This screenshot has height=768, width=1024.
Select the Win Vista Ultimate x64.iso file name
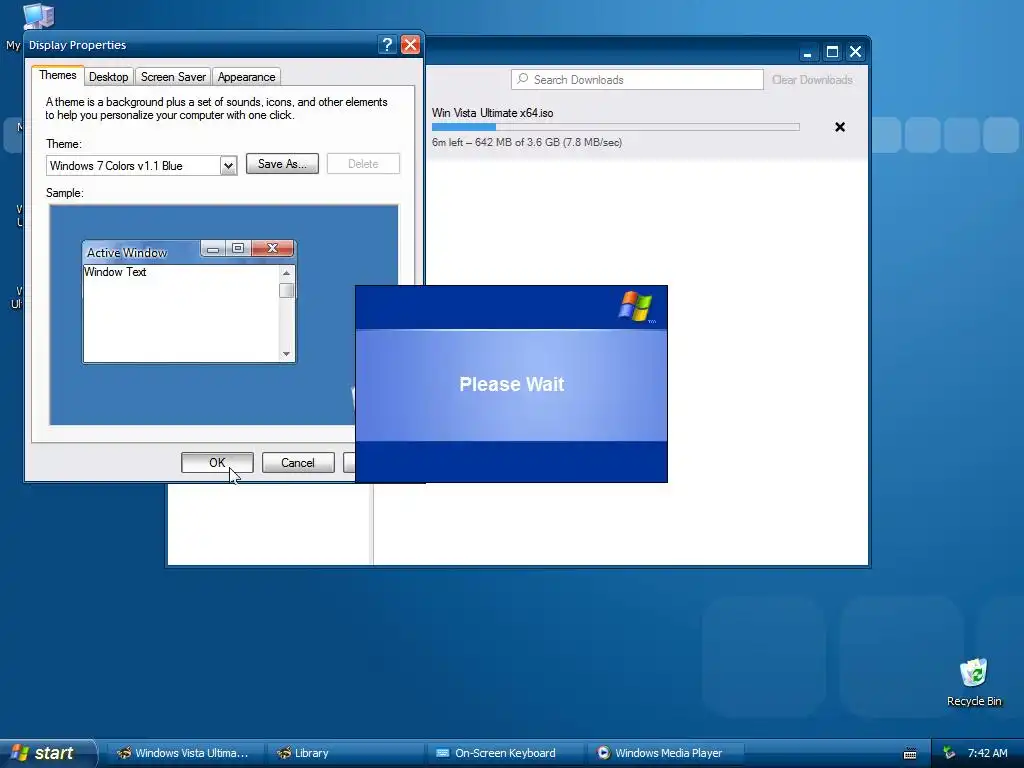pyautogui.click(x=492, y=113)
